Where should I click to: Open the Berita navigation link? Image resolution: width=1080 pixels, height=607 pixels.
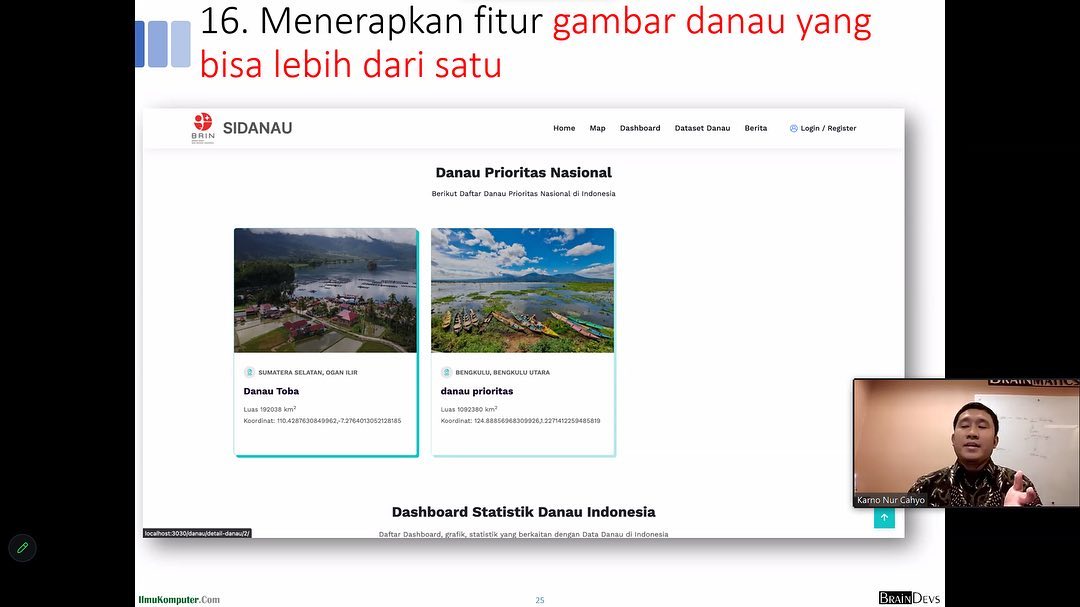[756, 129]
